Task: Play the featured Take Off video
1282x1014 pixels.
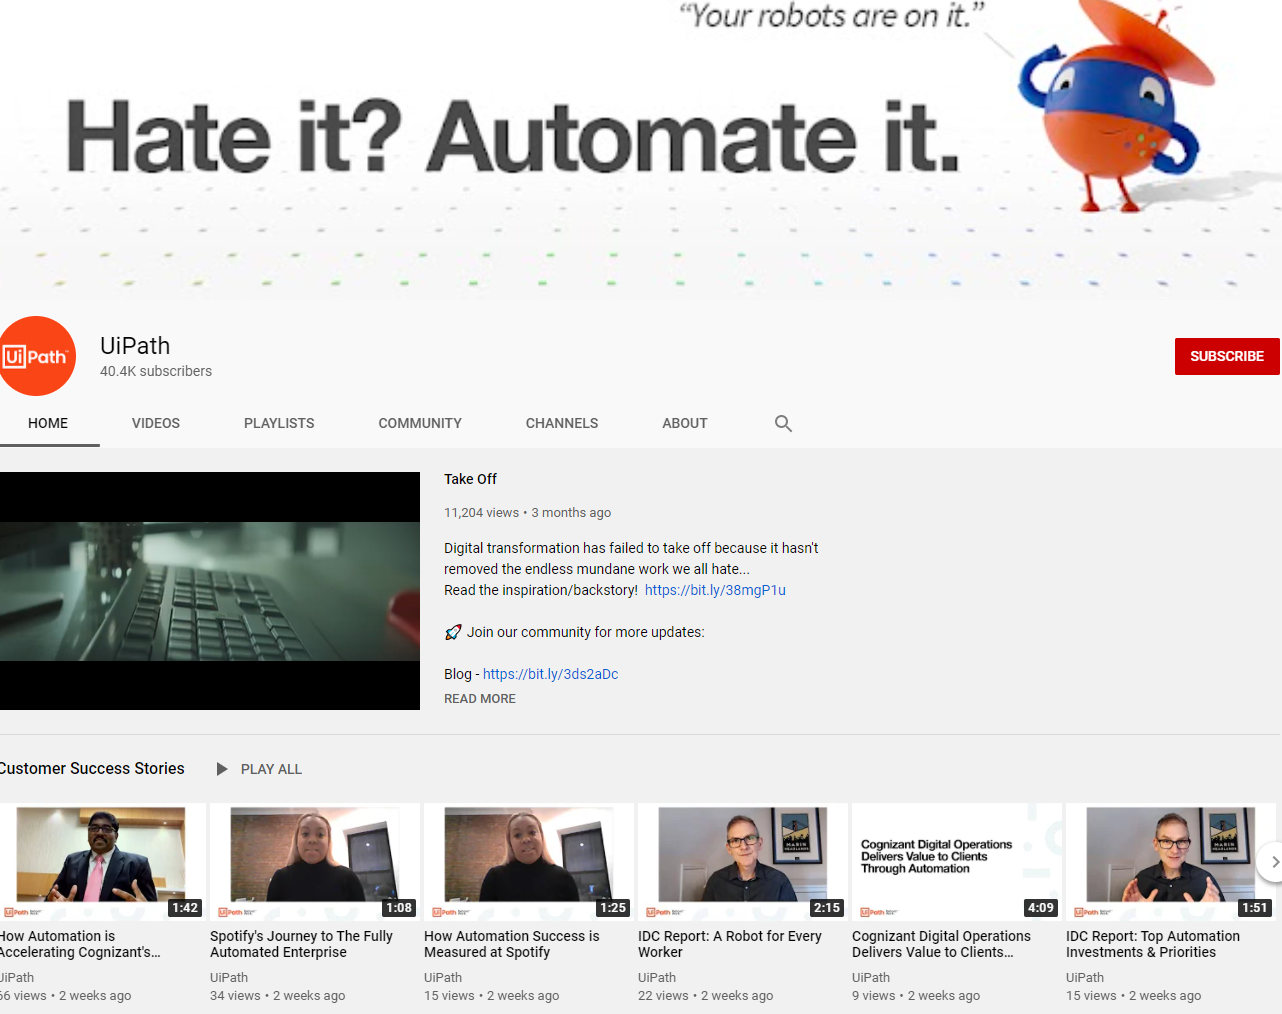Action: point(210,591)
